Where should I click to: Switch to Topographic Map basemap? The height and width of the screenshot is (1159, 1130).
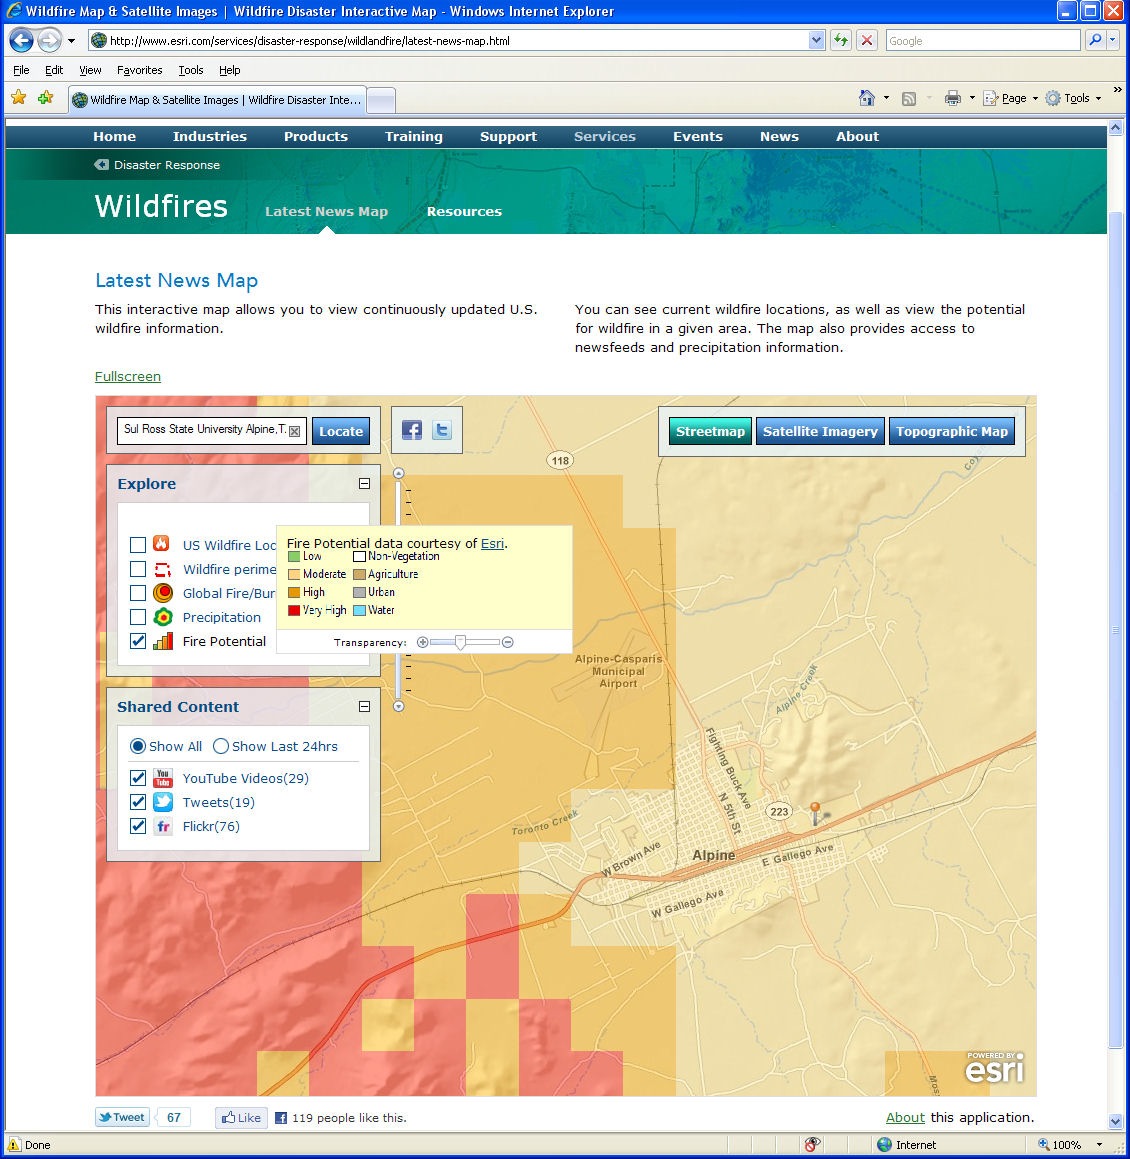(x=952, y=431)
